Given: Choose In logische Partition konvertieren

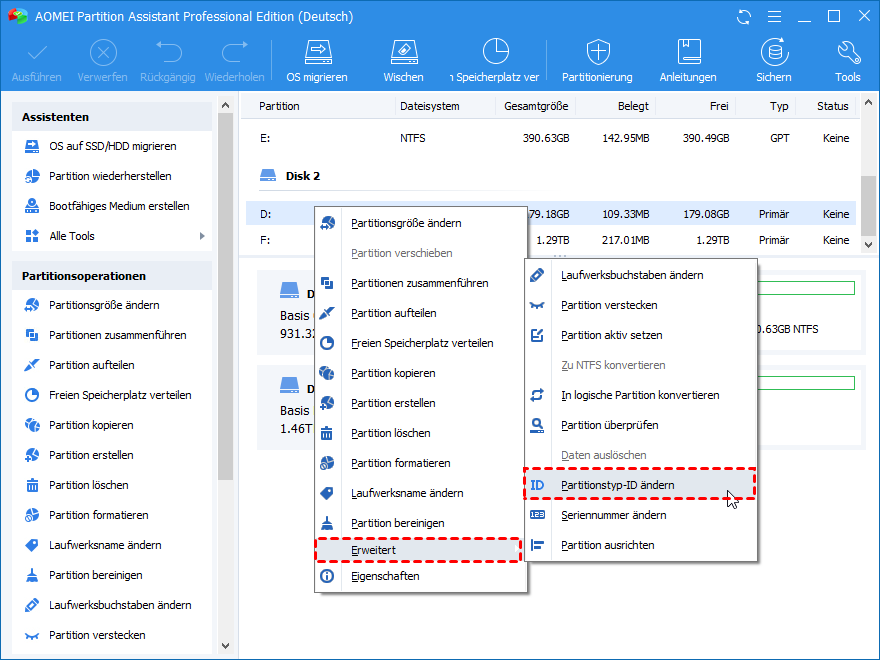Looking at the screenshot, I should click(640, 395).
